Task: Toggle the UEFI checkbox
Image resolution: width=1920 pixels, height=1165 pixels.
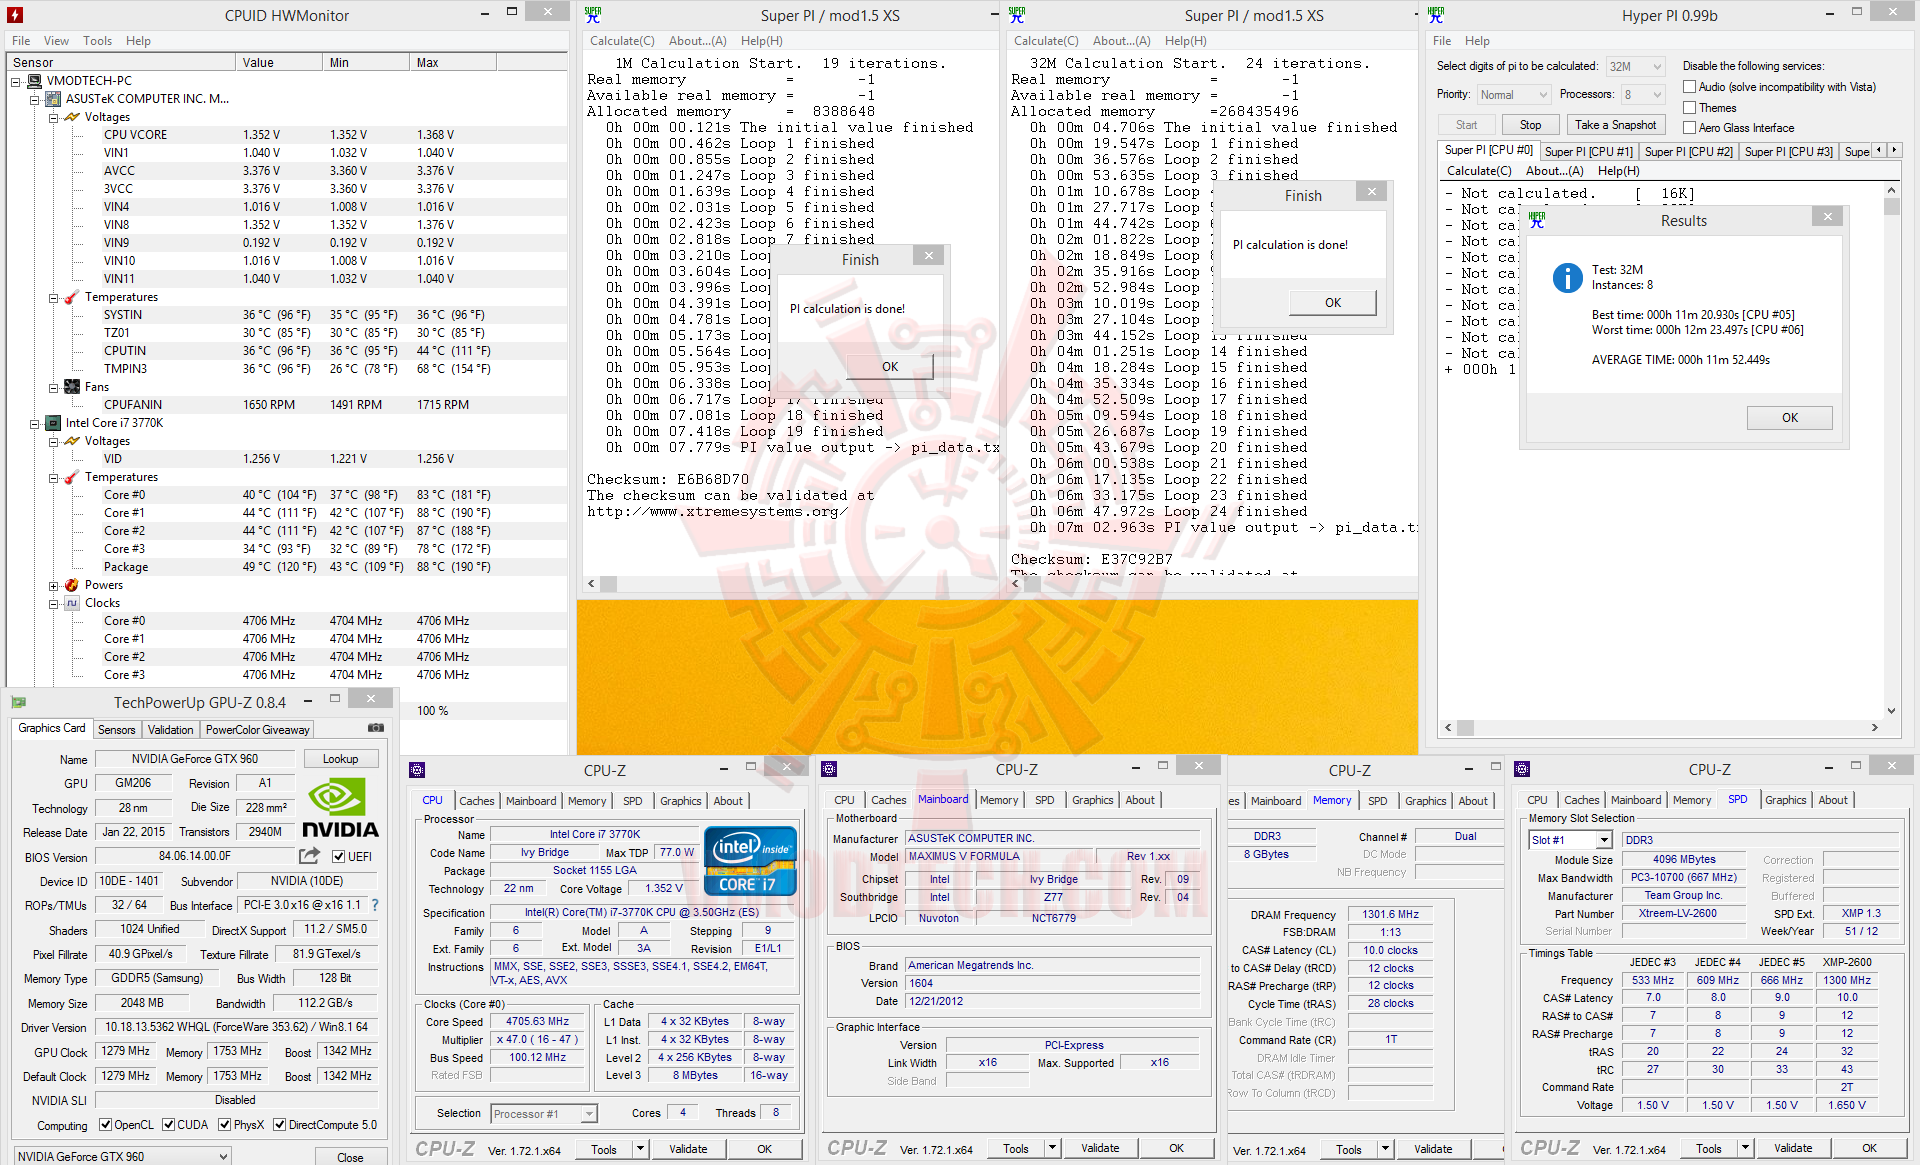Action: [339, 857]
